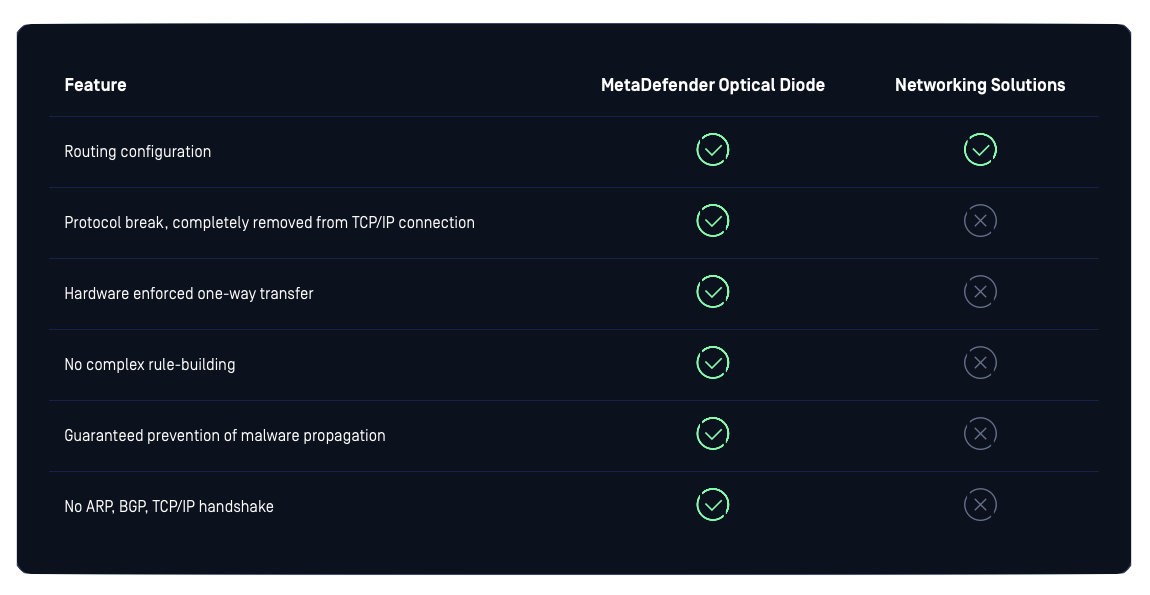Click the Networking Solutions checkmark for Routing configuration
Screen dimensions: 1150x595
tap(980, 150)
